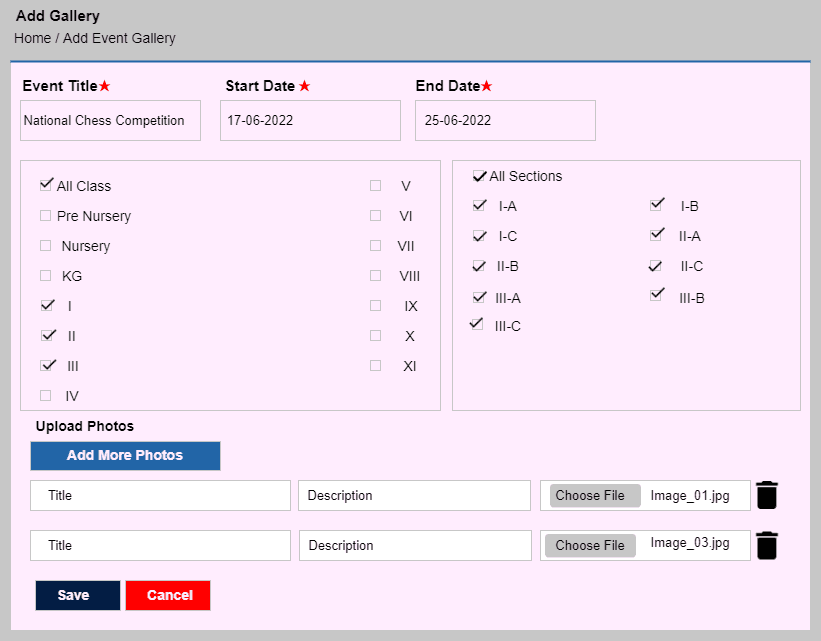Click Description field in Image_03.jpg row

[x=415, y=546]
